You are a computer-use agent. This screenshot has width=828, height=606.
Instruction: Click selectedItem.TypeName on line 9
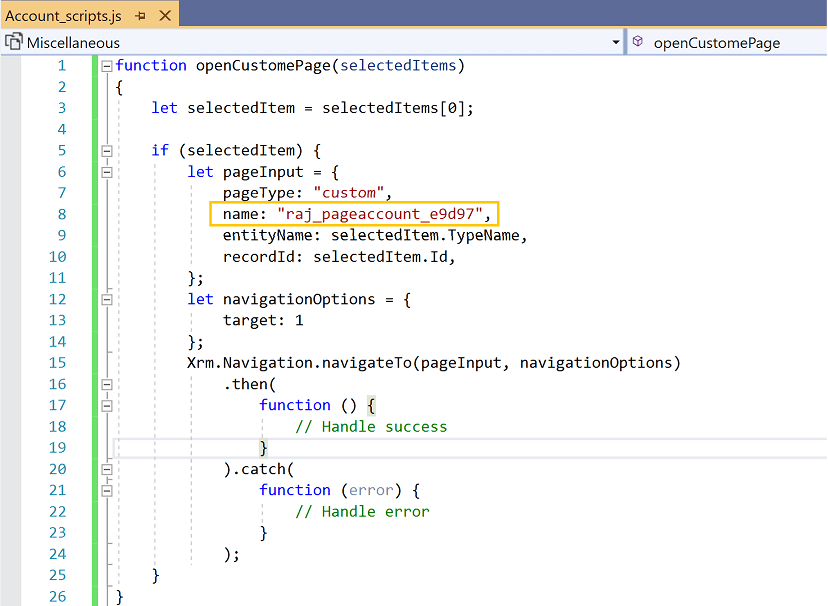(425, 235)
